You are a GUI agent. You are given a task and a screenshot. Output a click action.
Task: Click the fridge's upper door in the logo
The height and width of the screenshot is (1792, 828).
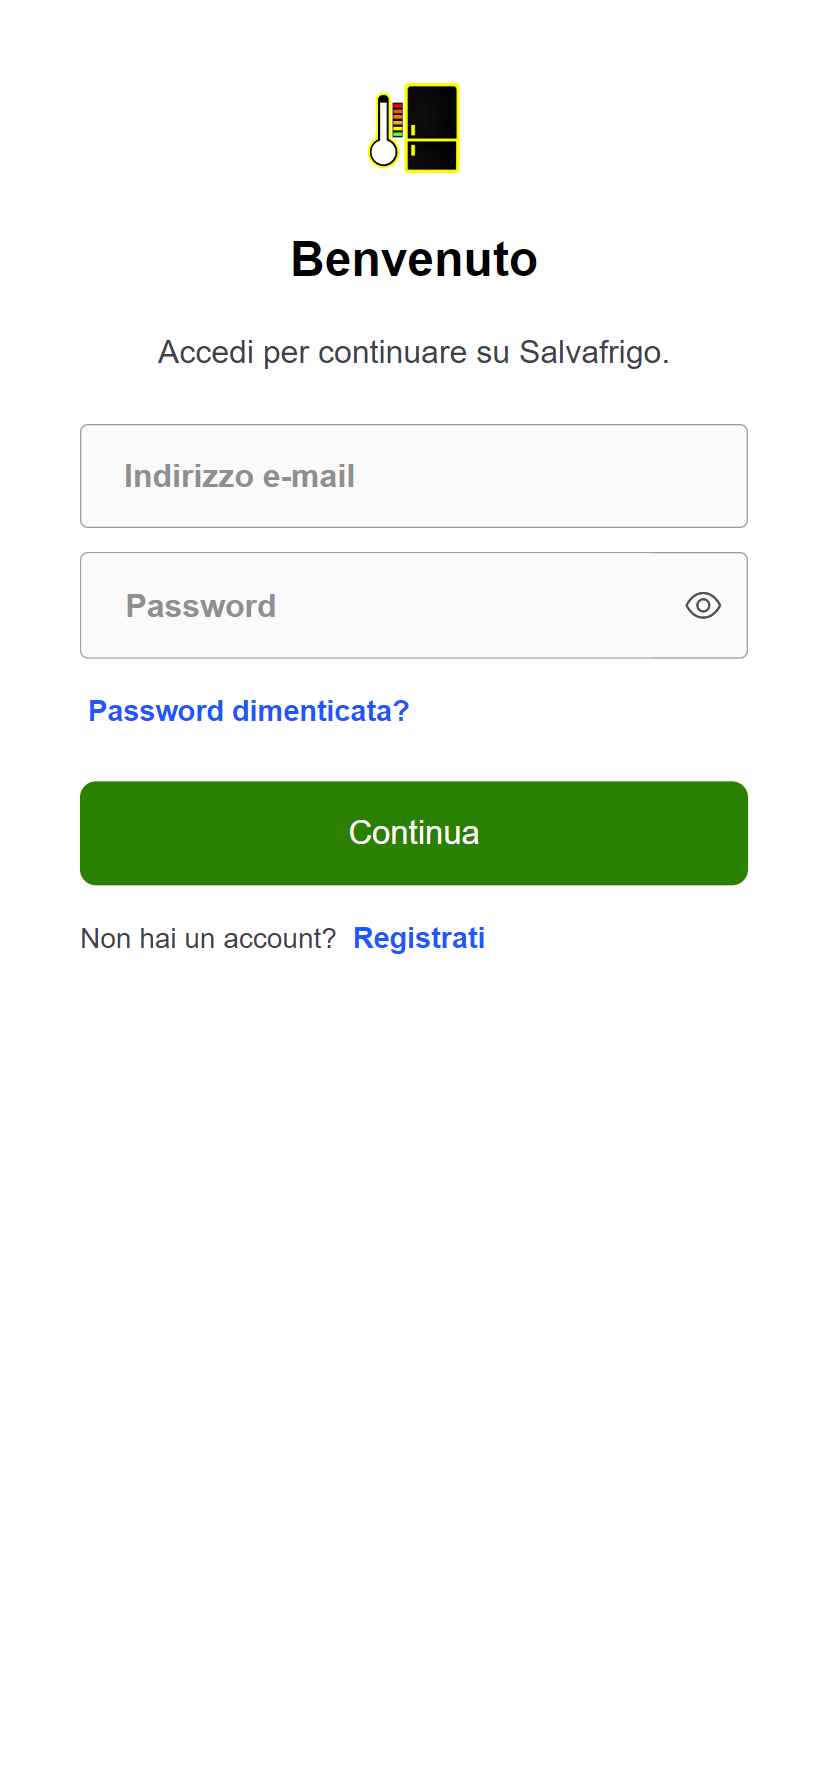[x=432, y=112]
